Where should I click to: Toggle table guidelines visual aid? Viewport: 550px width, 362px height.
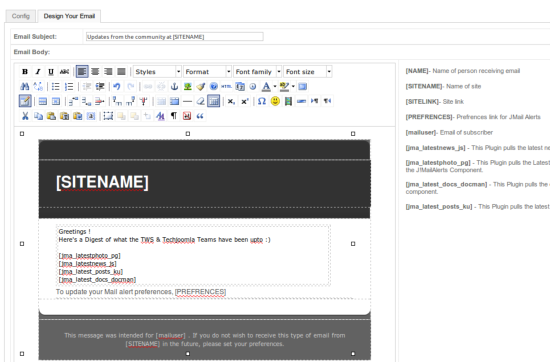[214, 101]
